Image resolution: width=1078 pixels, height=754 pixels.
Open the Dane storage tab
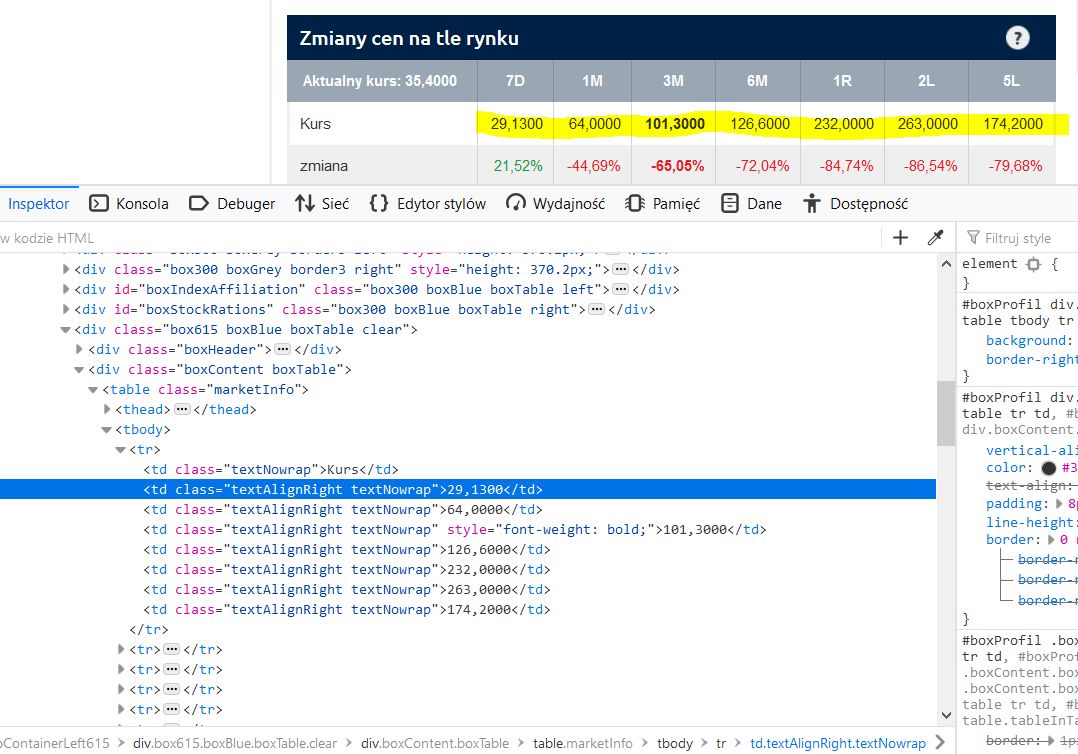coord(751,204)
